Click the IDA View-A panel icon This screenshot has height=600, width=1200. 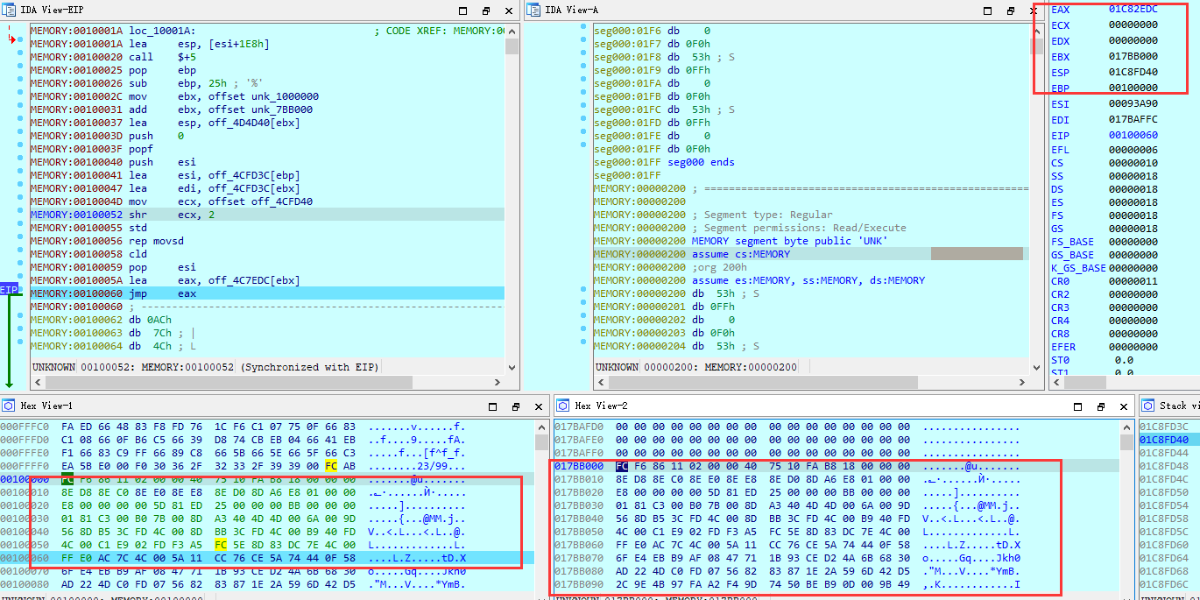(535, 10)
